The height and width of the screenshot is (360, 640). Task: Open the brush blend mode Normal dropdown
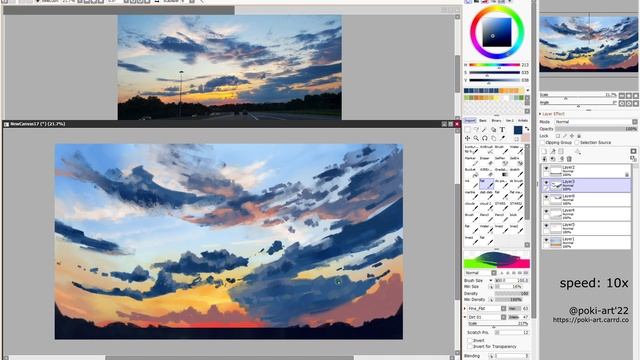click(x=494, y=273)
